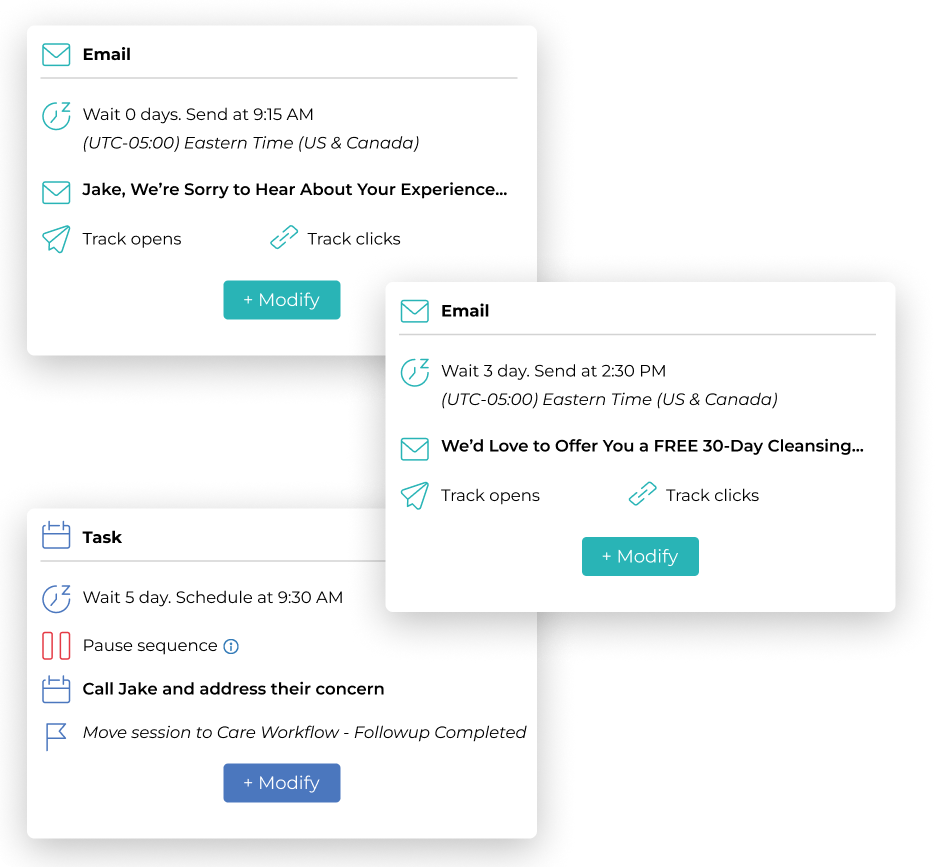Click the info icon beside Pause sequence
Image resolution: width=936 pixels, height=867 pixels.
pyautogui.click(x=229, y=646)
